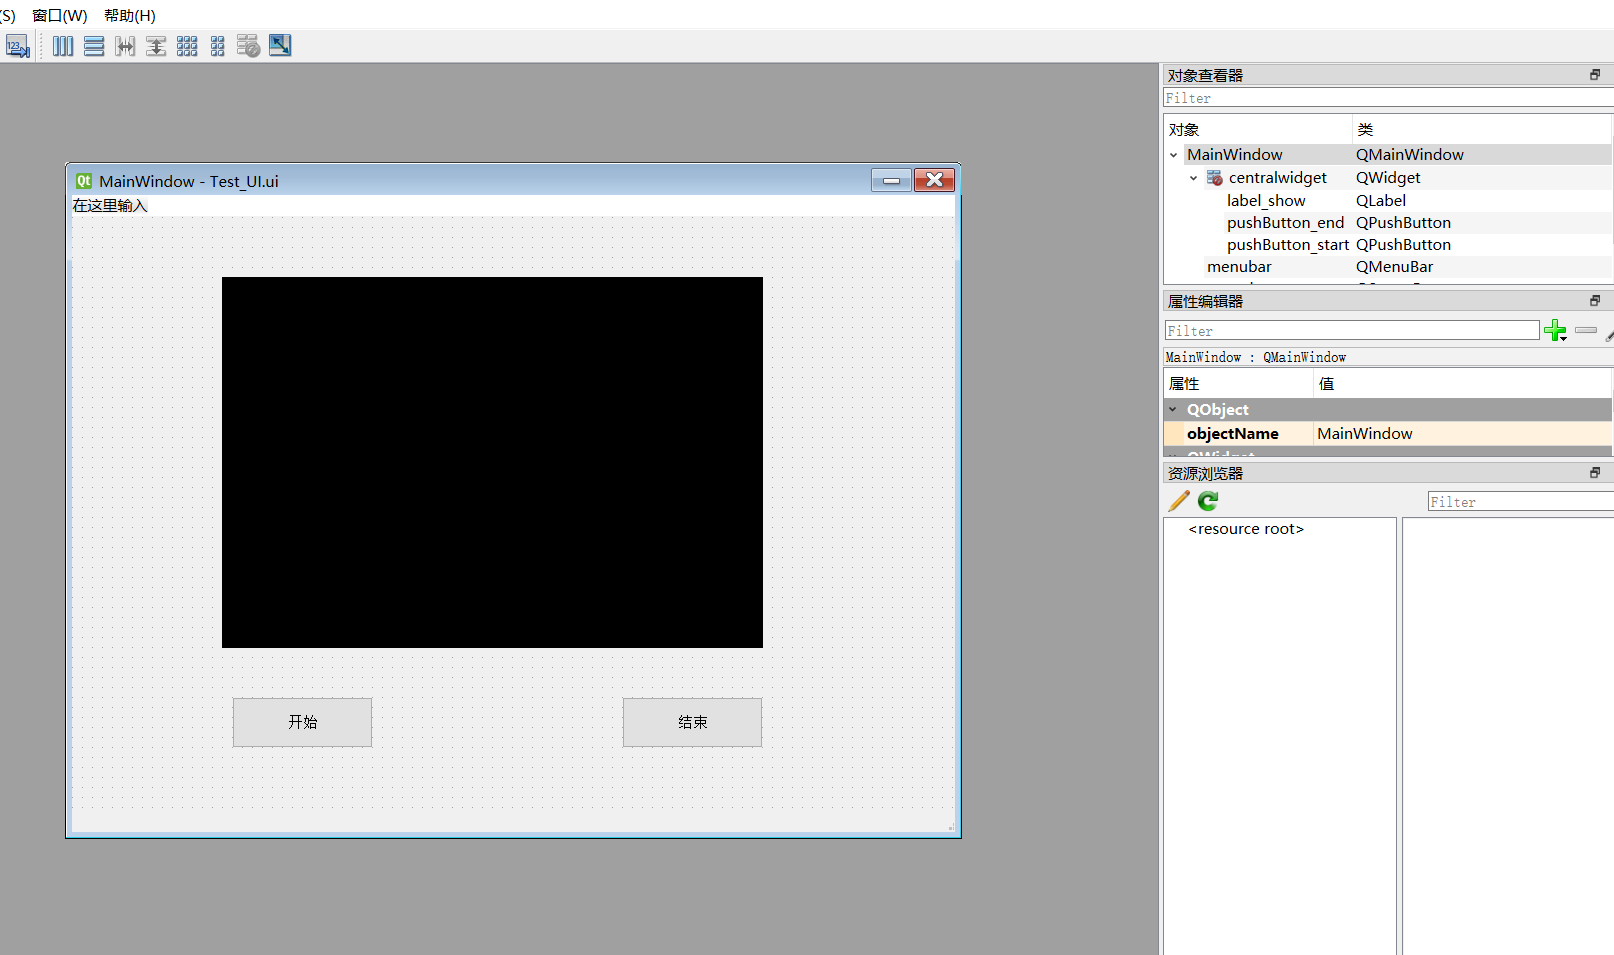Focus the object inspector Filter field
This screenshot has width=1614, height=955.
coord(1388,98)
